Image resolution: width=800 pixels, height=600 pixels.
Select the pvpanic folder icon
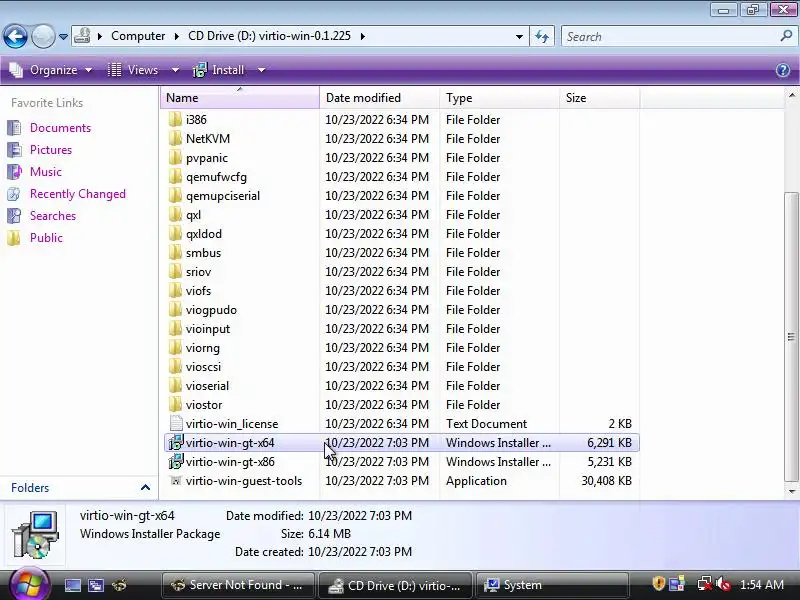tap(175, 158)
